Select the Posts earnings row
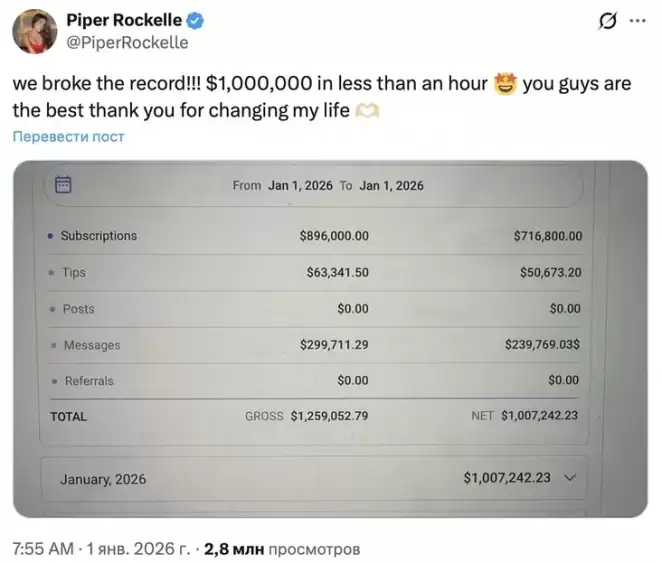 coord(314,309)
